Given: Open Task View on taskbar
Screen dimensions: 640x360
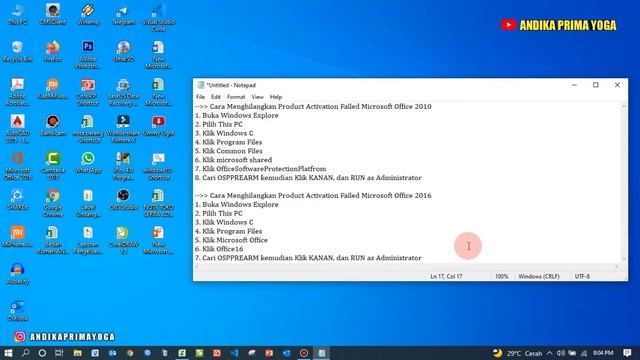Looking at the screenshot, I should pos(59,353).
